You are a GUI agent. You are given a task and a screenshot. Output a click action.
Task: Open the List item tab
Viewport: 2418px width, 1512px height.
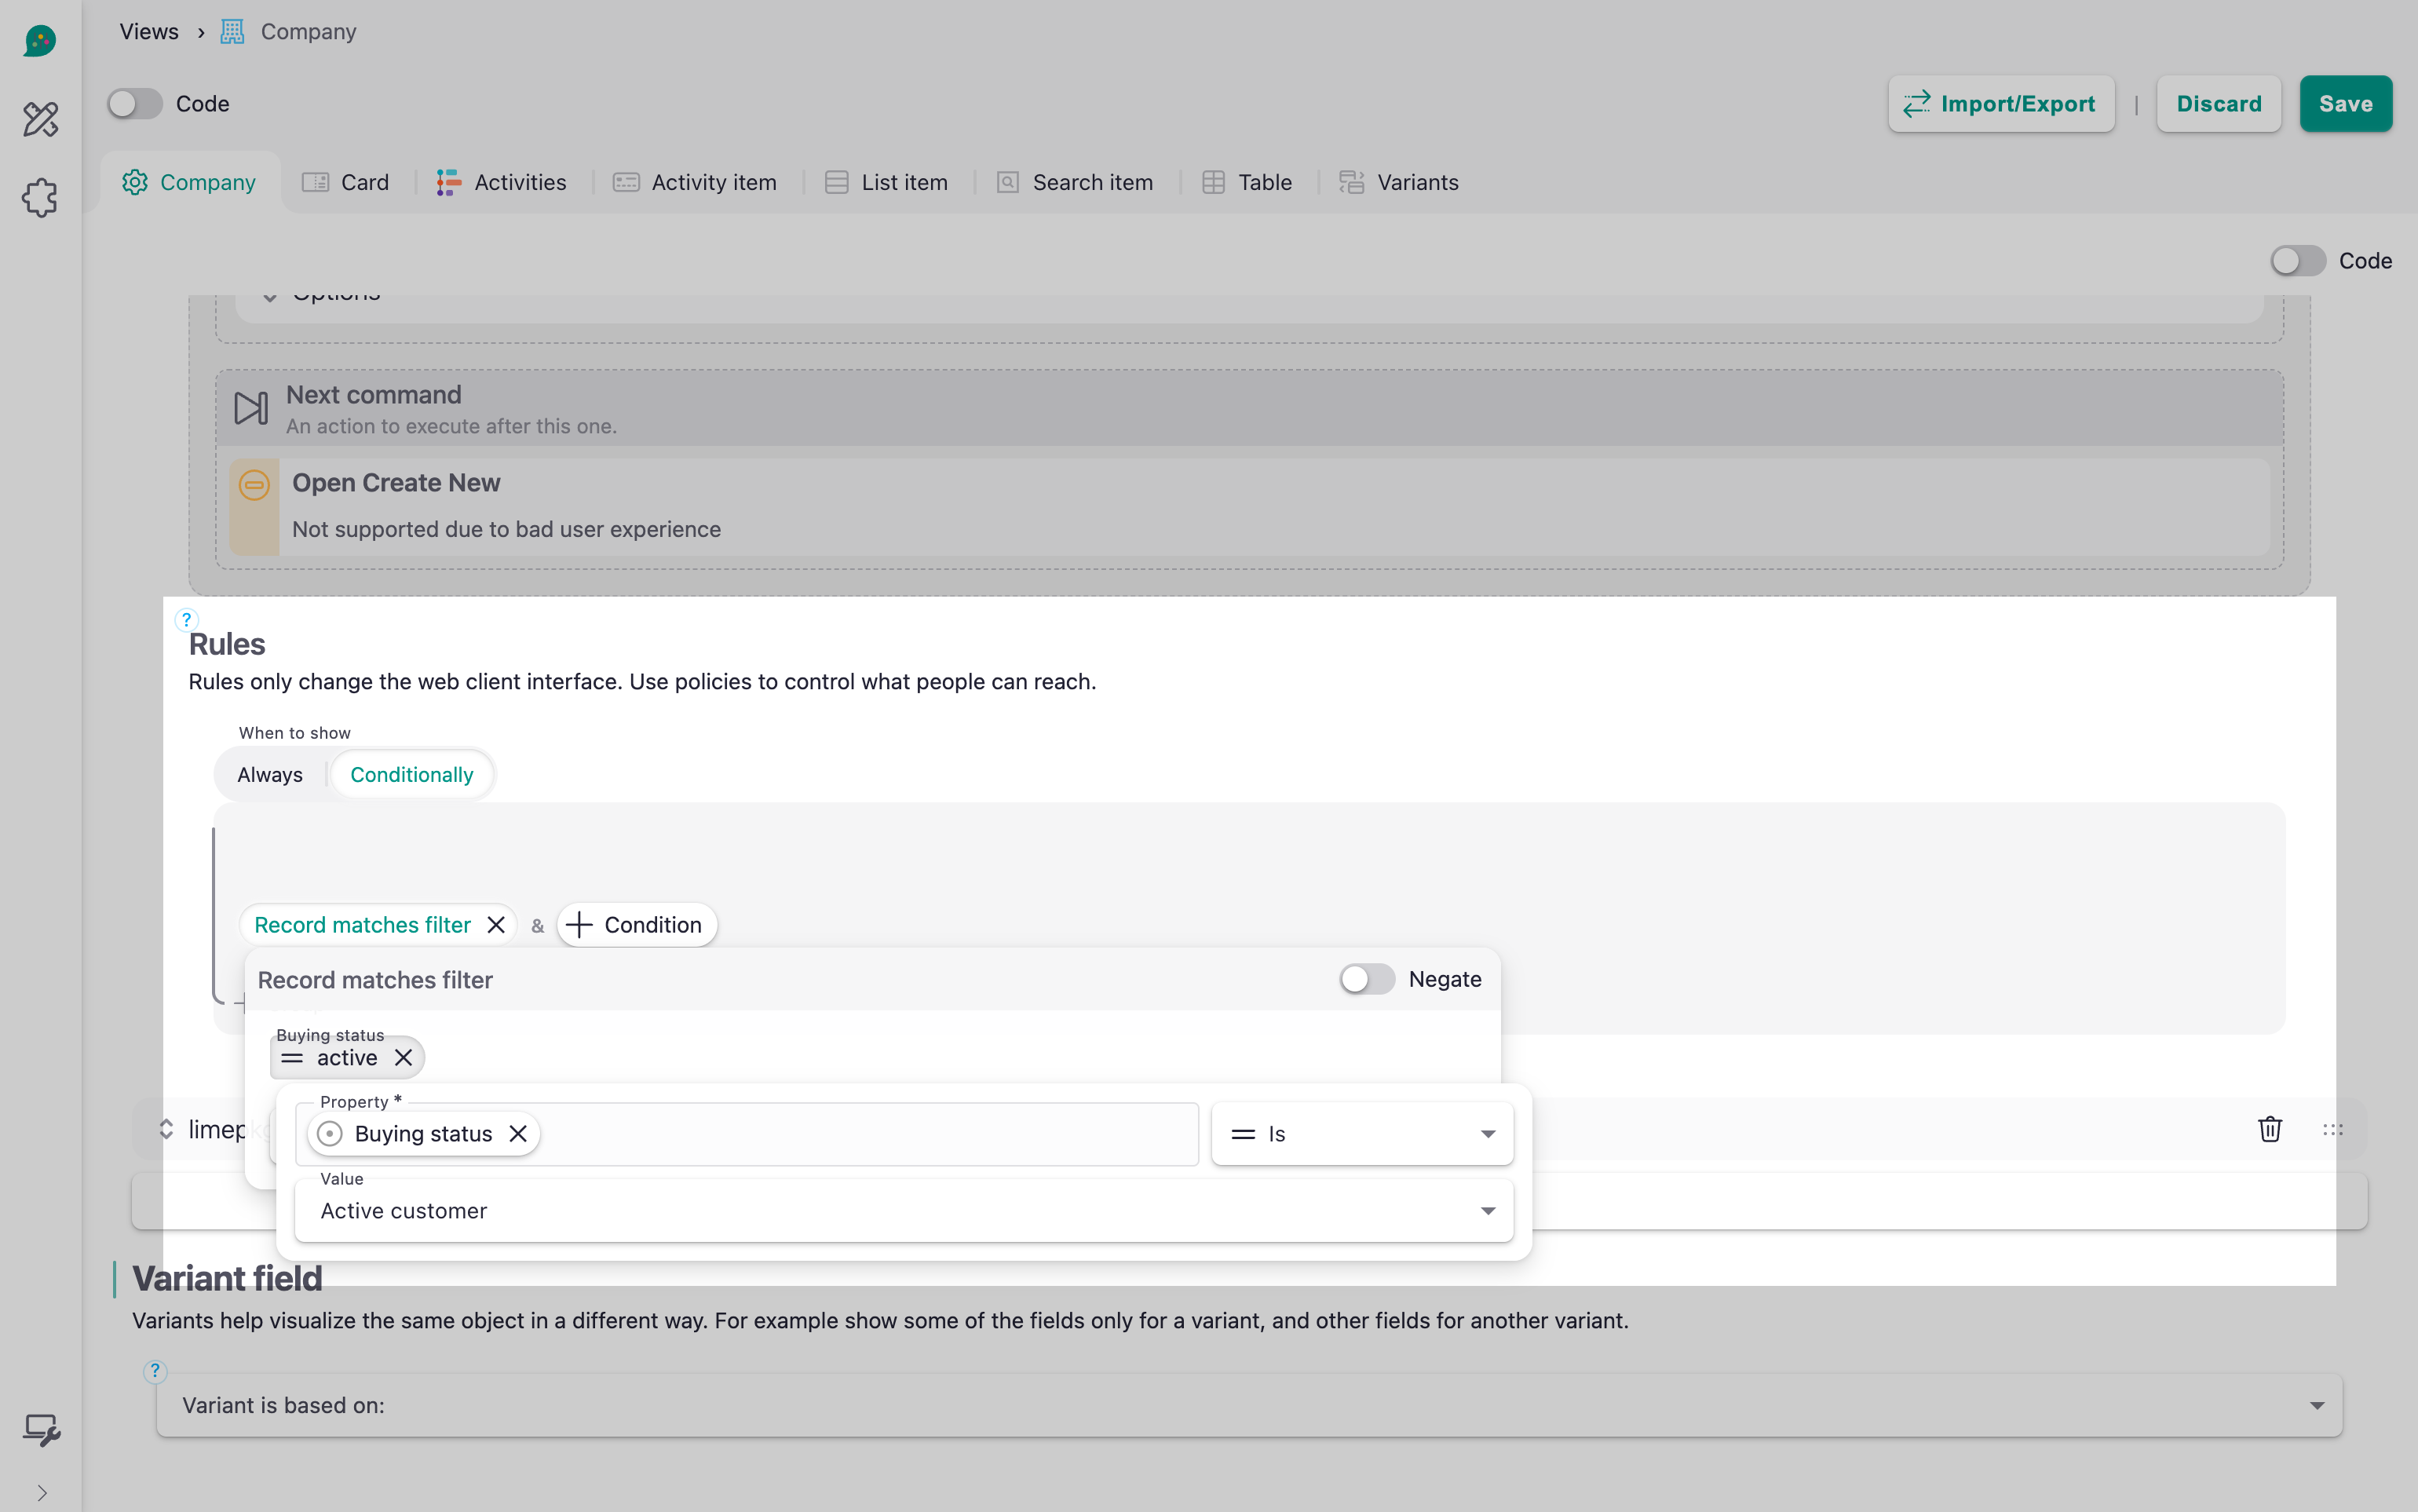pos(886,182)
